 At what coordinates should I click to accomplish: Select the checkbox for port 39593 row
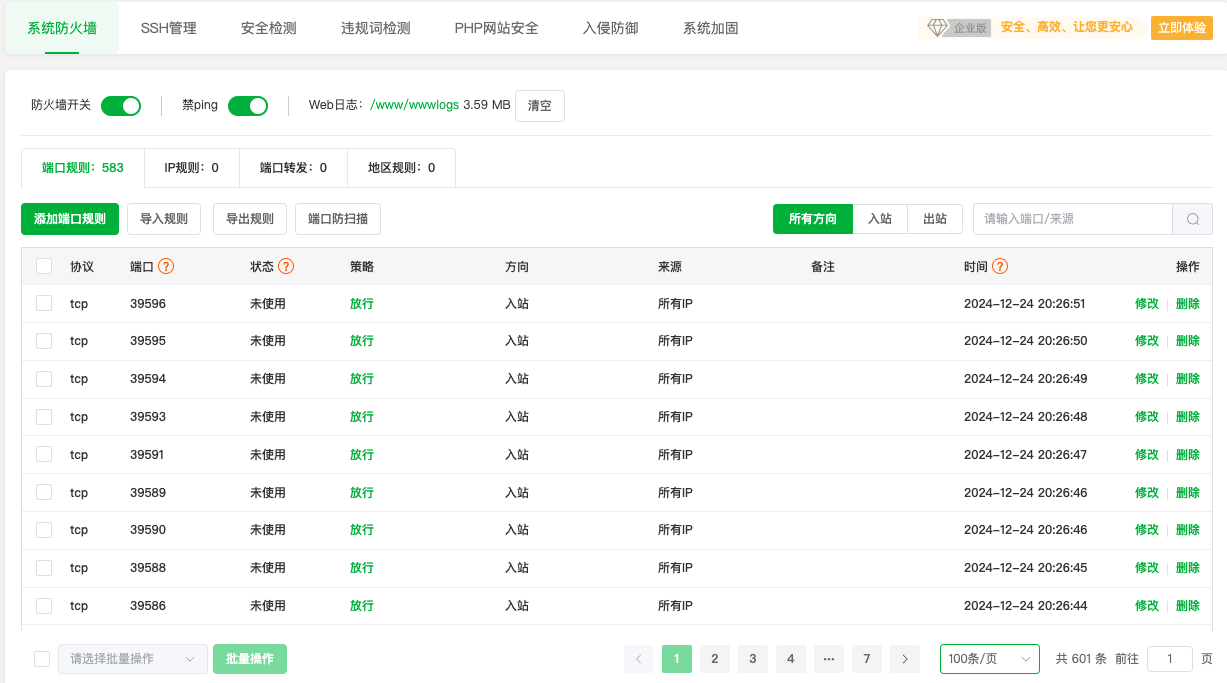pos(44,416)
